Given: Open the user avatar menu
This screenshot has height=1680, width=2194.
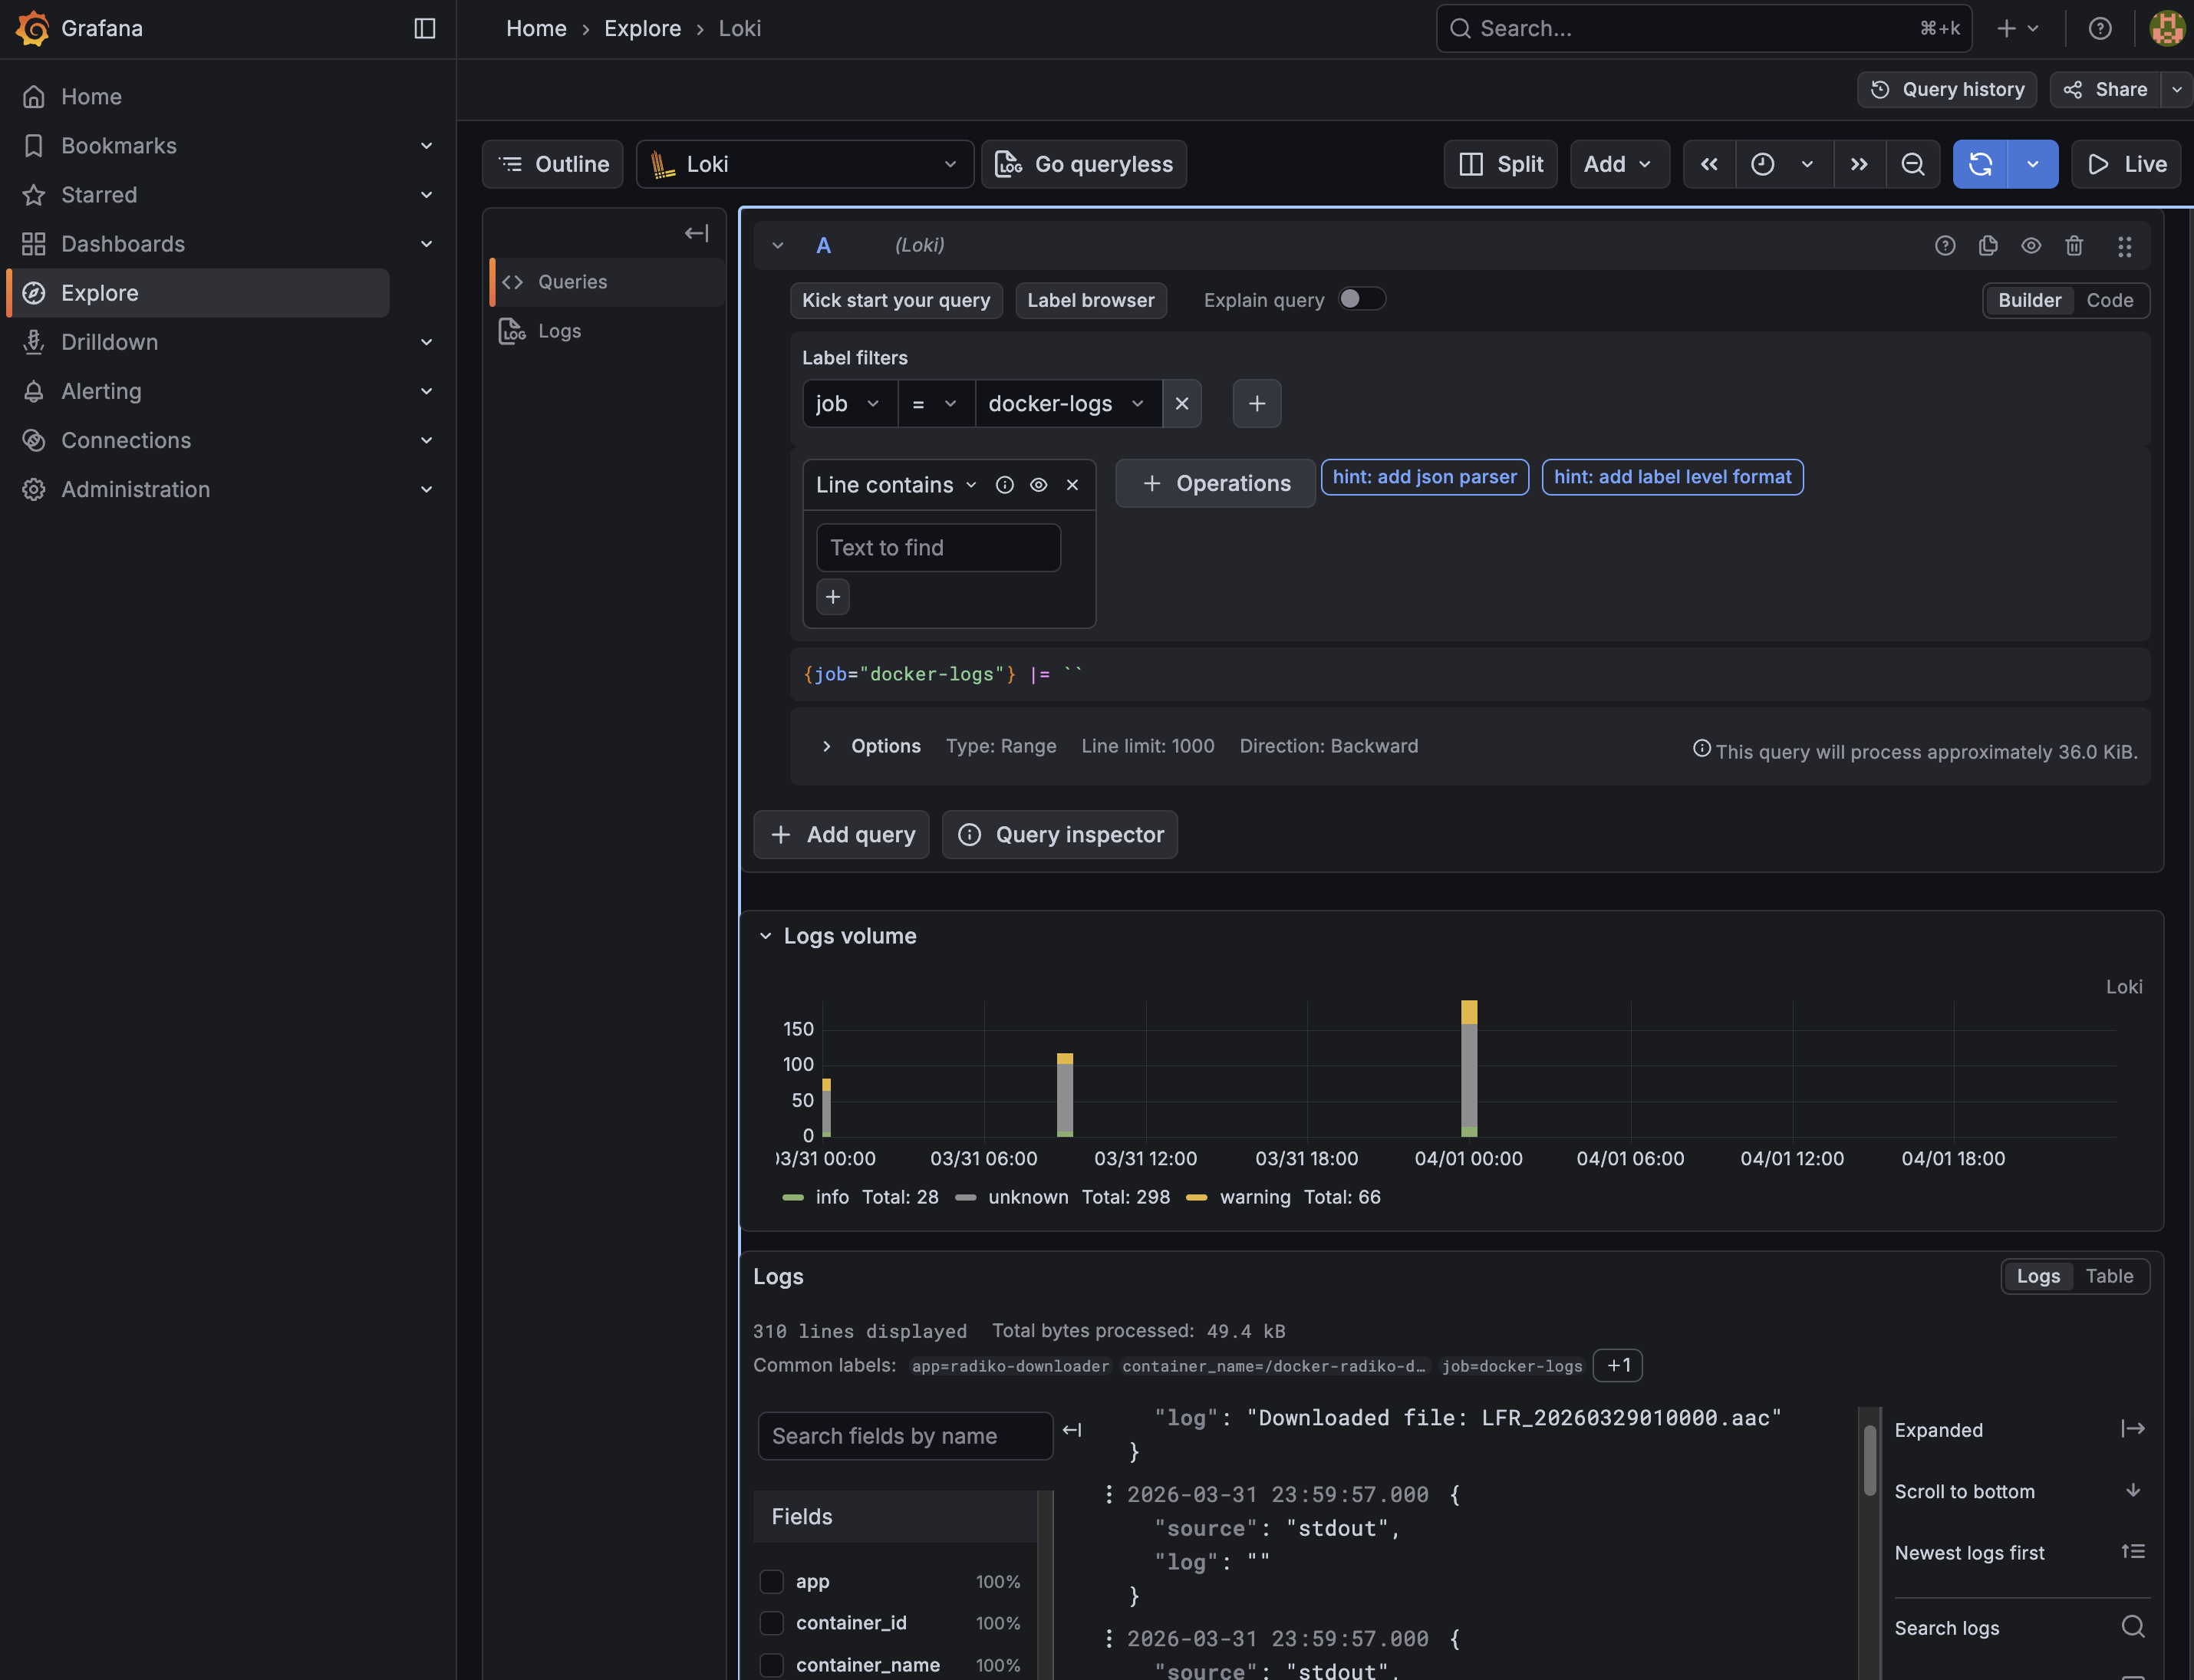Looking at the screenshot, I should click(2167, 28).
